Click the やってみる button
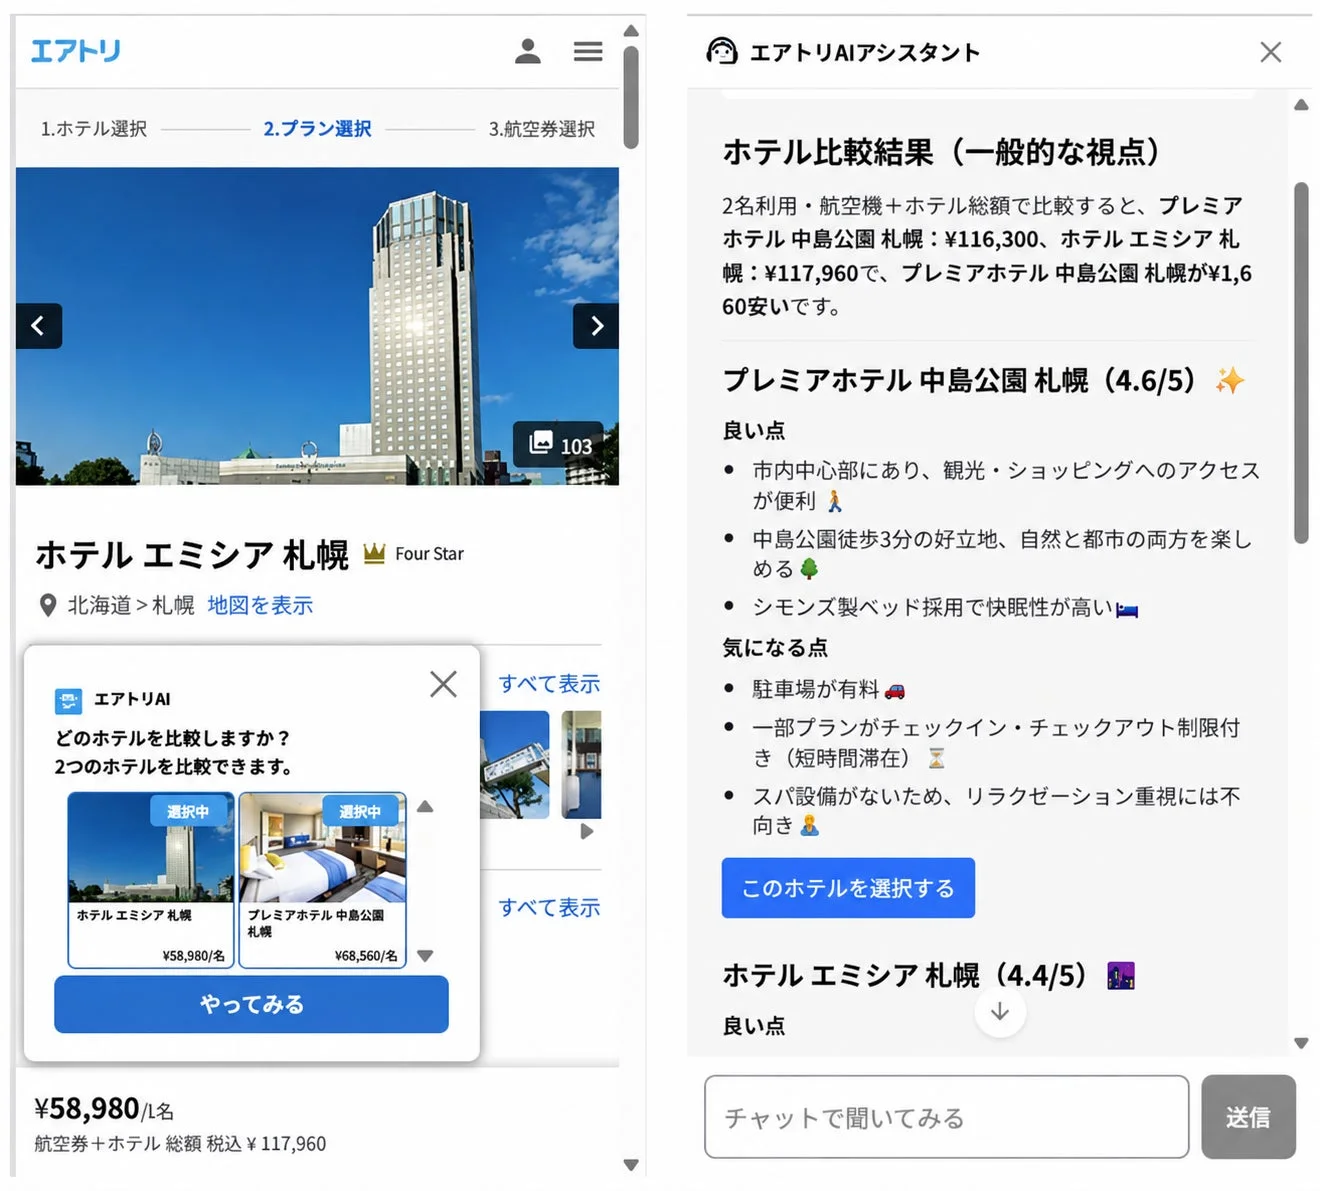Image resolution: width=1320 pixels, height=1191 pixels. 251,1004
